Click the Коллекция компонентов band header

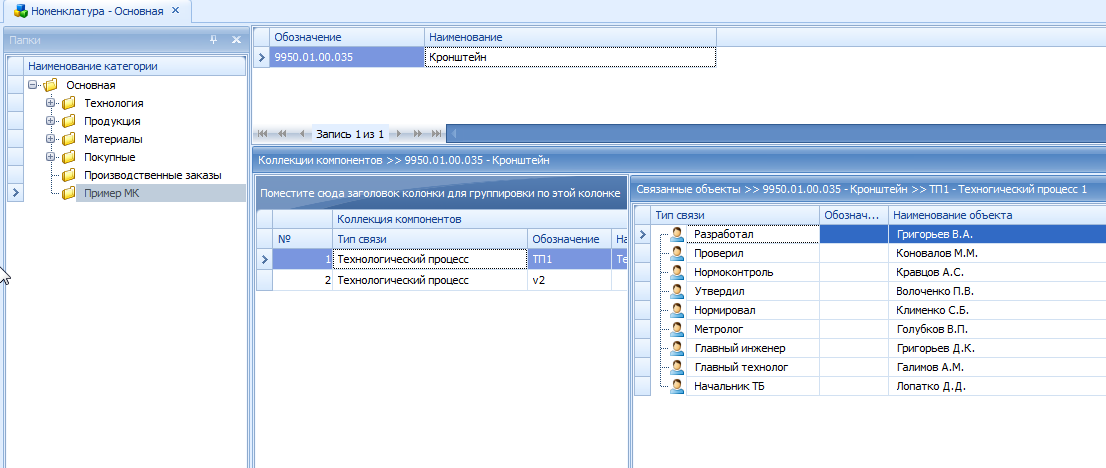click(x=480, y=220)
